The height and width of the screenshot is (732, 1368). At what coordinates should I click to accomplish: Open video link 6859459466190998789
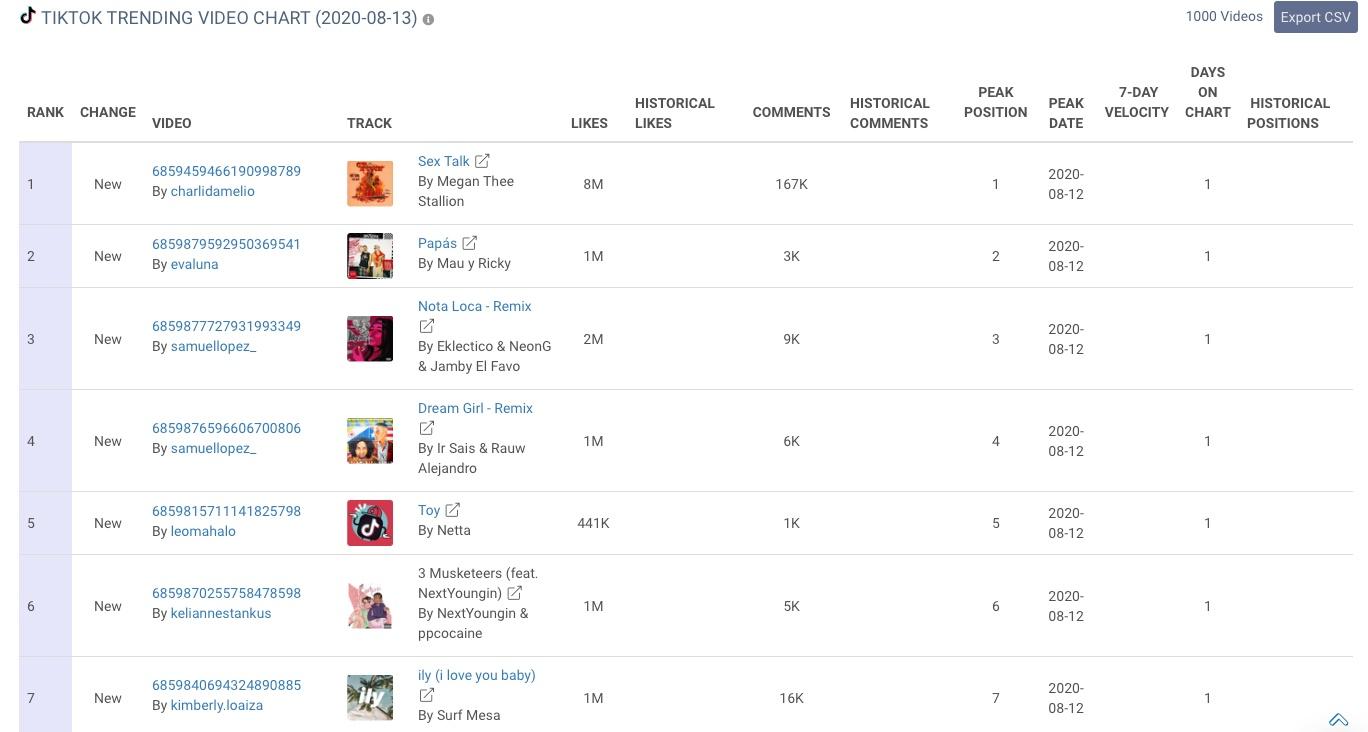click(x=226, y=171)
